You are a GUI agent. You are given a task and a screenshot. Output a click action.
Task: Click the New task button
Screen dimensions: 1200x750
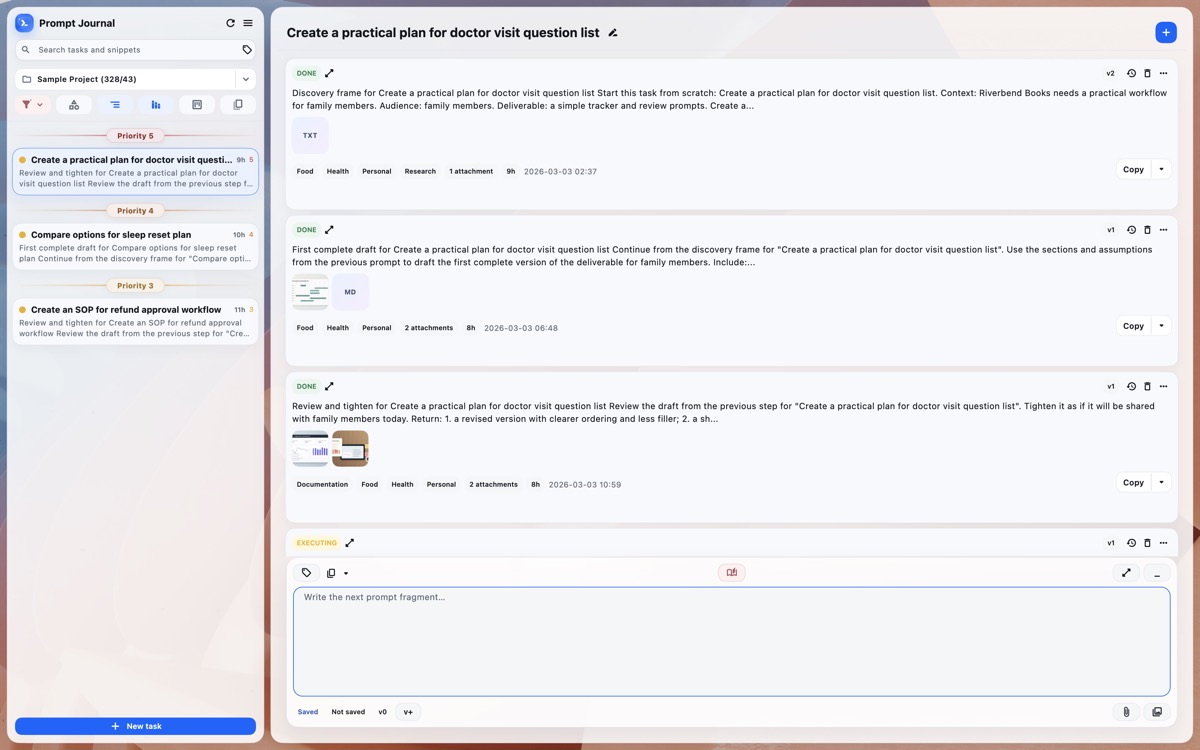pos(135,726)
